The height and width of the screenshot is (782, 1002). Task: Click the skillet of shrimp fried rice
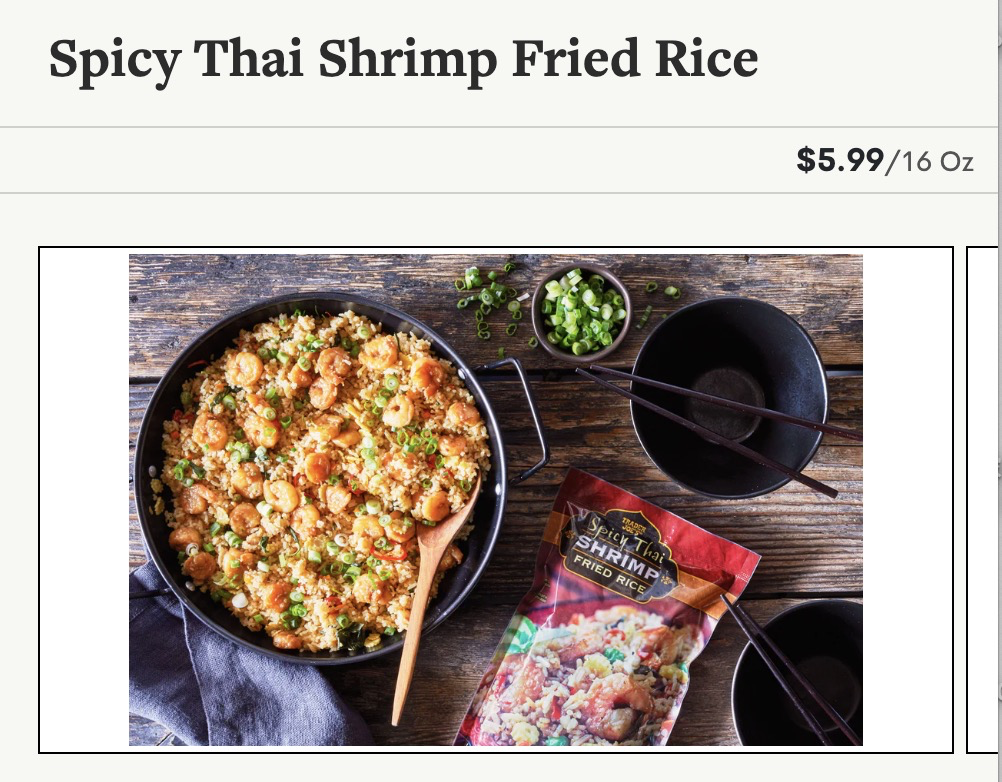coord(320,478)
